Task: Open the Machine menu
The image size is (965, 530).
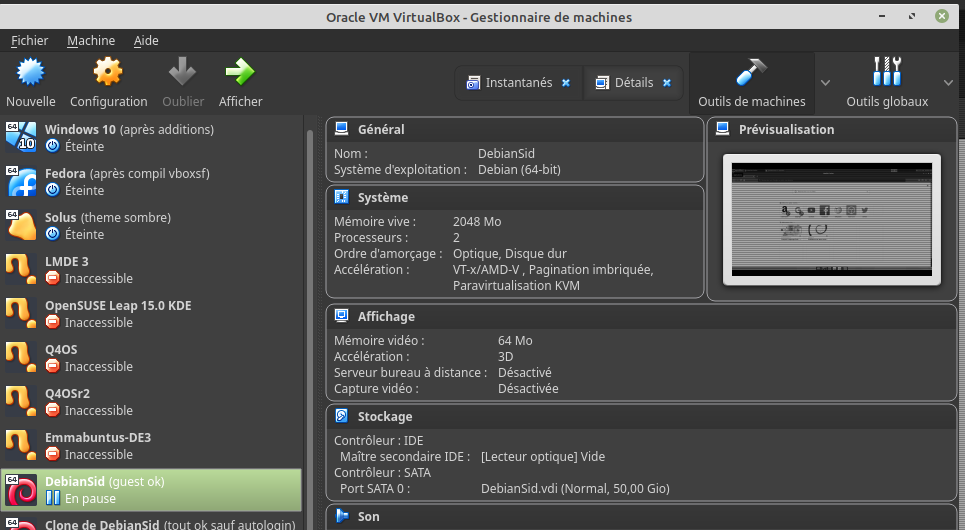Action: point(91,41)
